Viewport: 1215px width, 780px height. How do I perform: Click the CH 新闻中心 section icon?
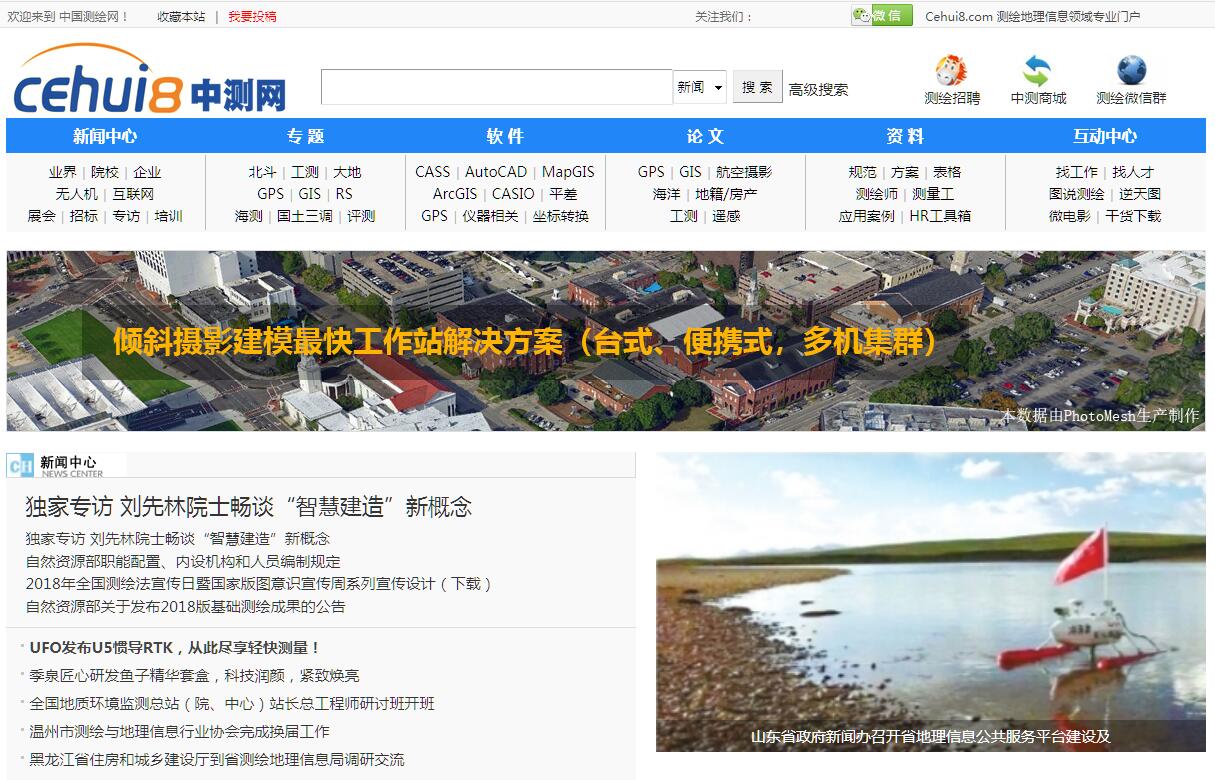coord(20,465)
